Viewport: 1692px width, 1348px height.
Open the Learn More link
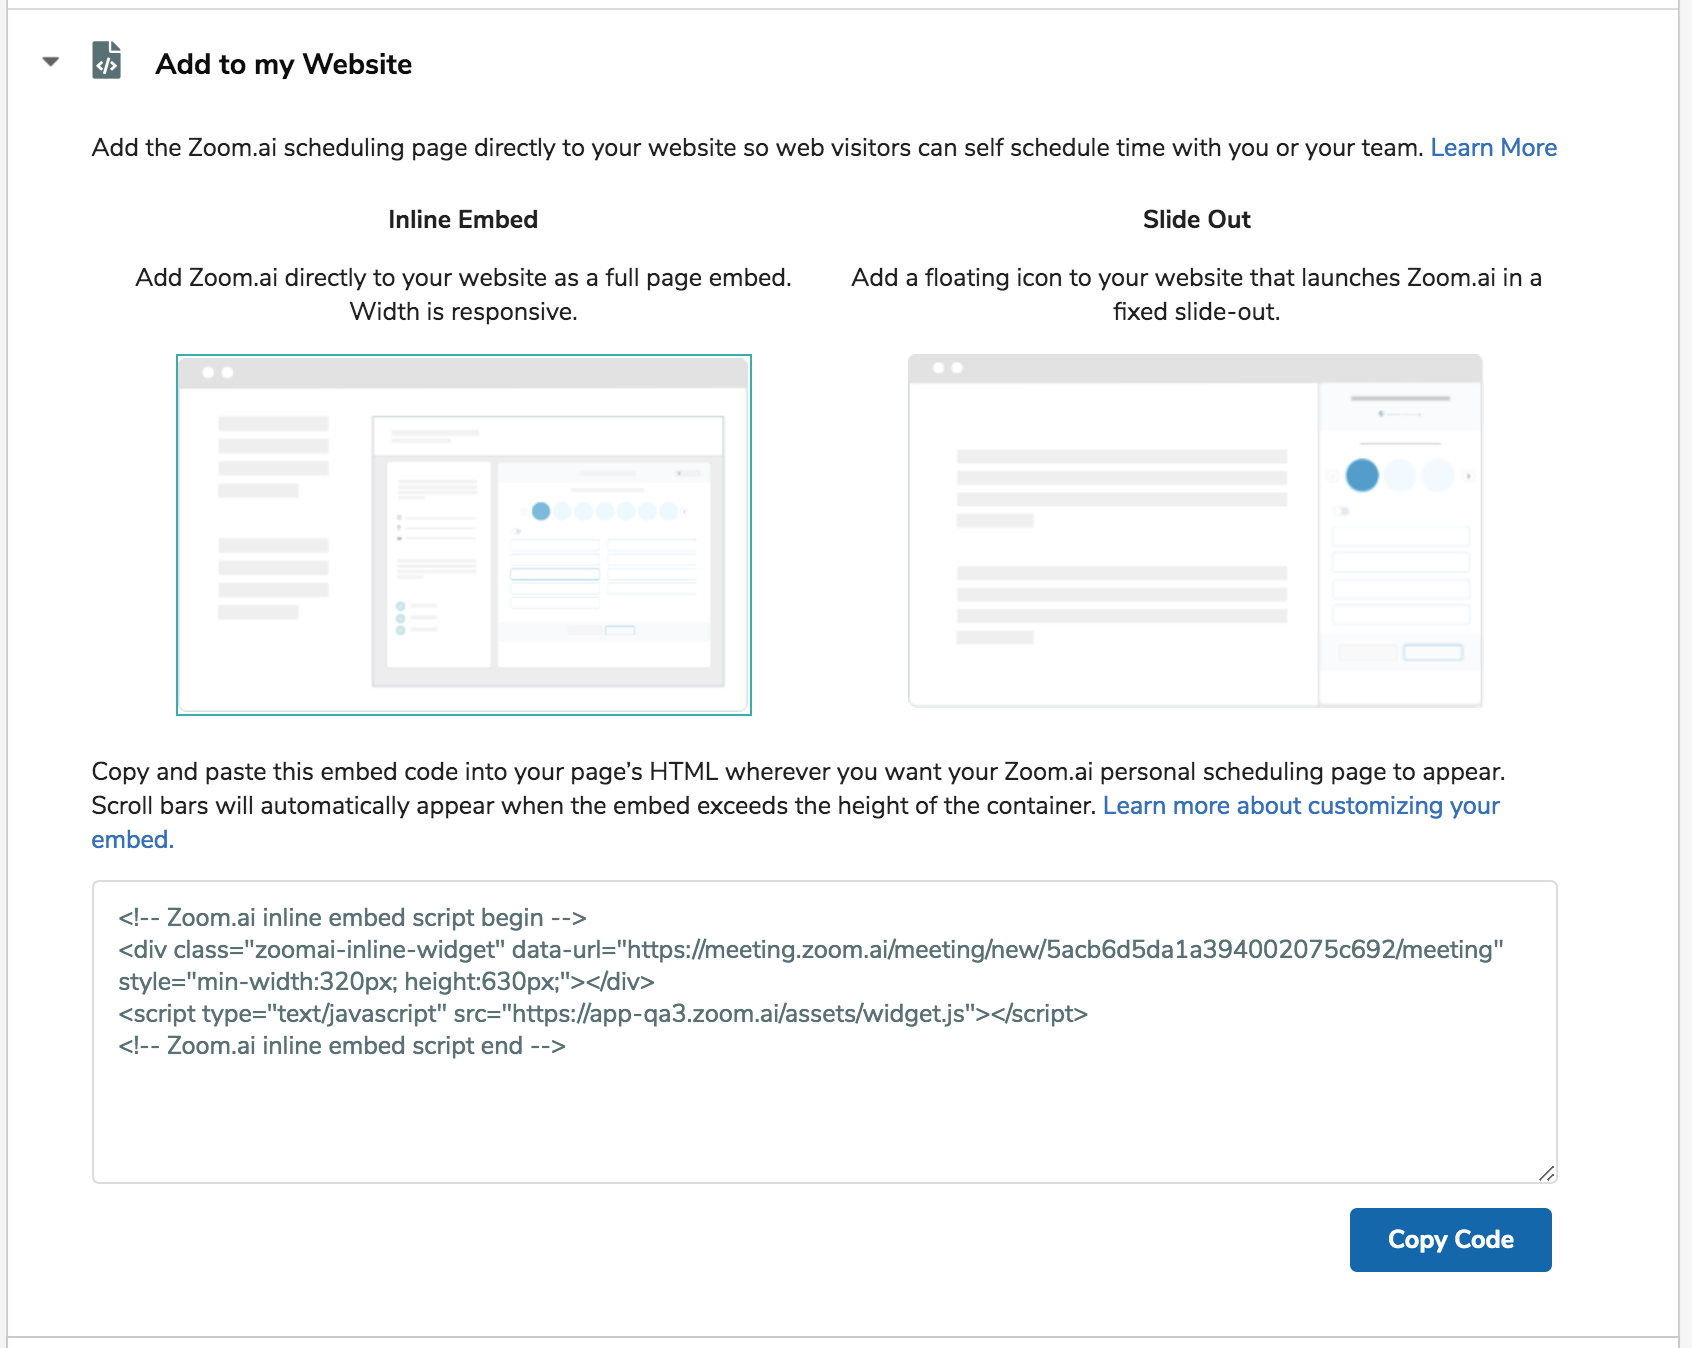coord(1493,148)
